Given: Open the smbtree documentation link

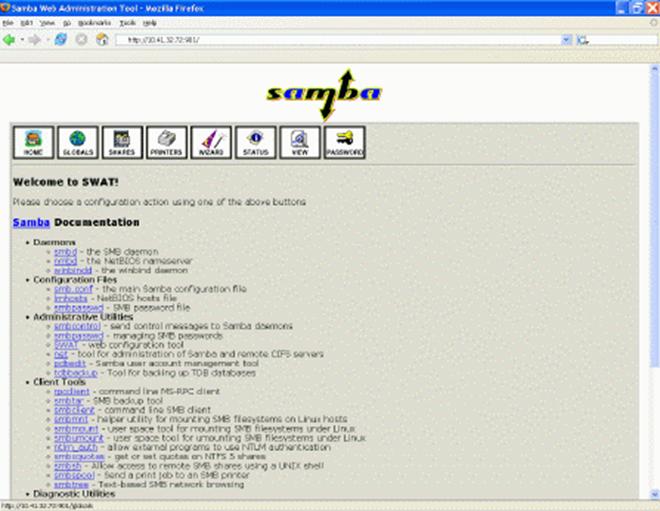Looking at the screenshot, I should [72, 484].
